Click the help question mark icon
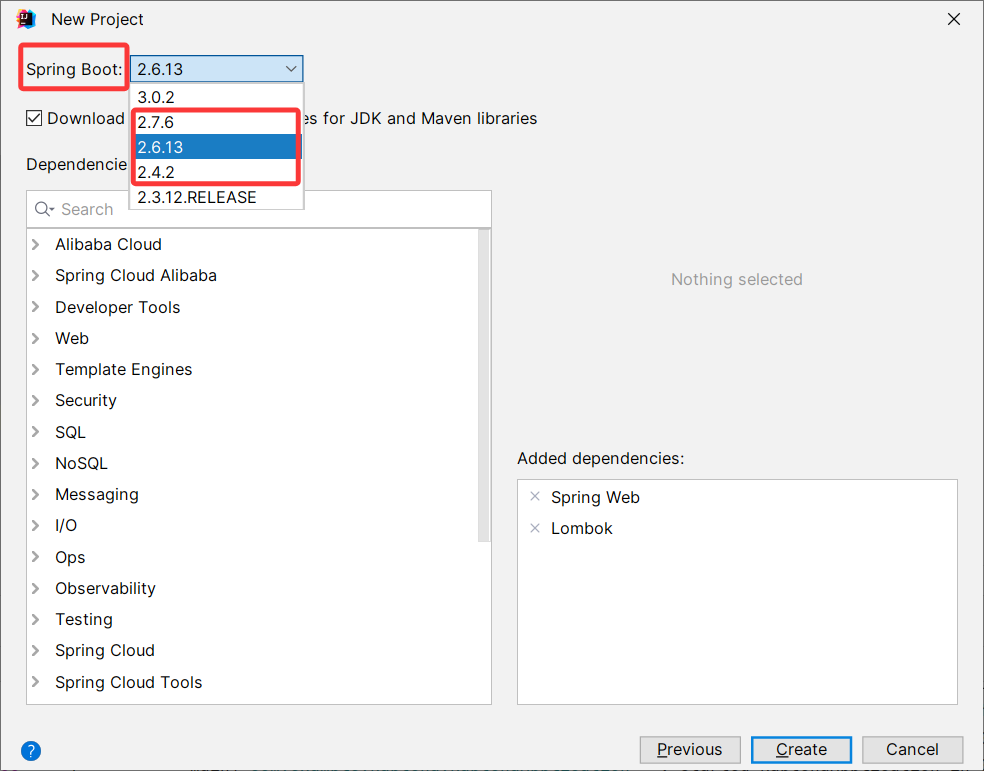Image resolution: width=984 pixels, height=771 pixels. (x=31, y=750)
